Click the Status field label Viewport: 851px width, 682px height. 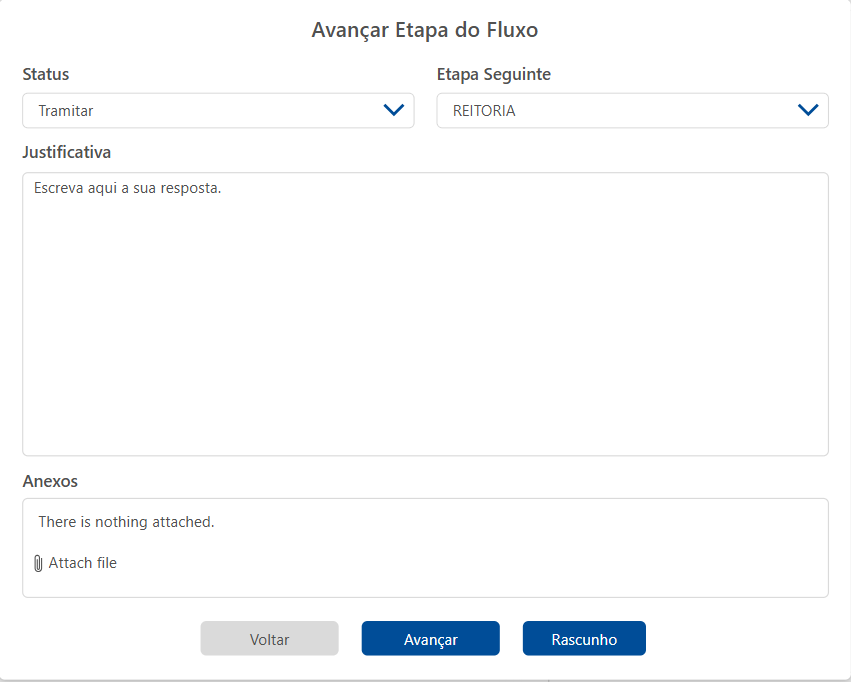(46, 75)
